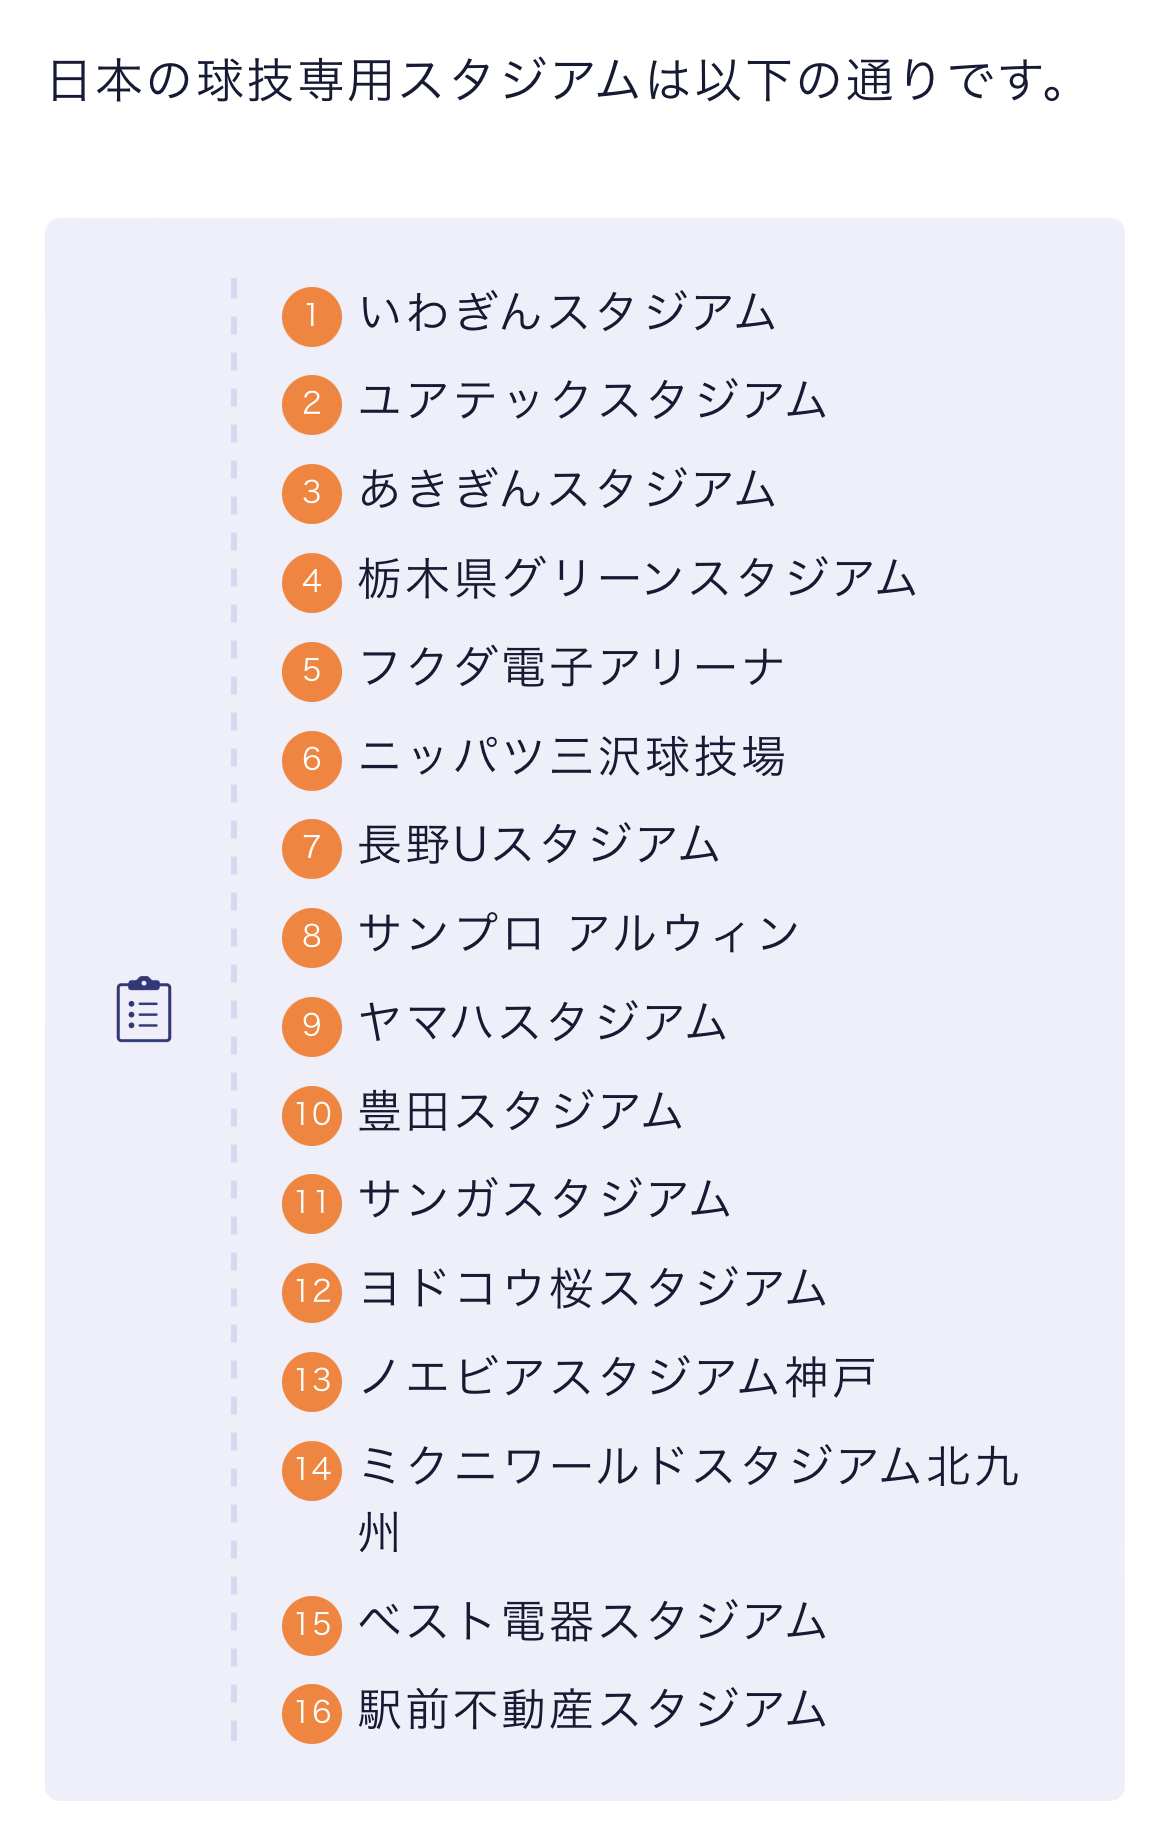Click orange number 5 badge
1170x1835 pixels.
coord(312,670)
